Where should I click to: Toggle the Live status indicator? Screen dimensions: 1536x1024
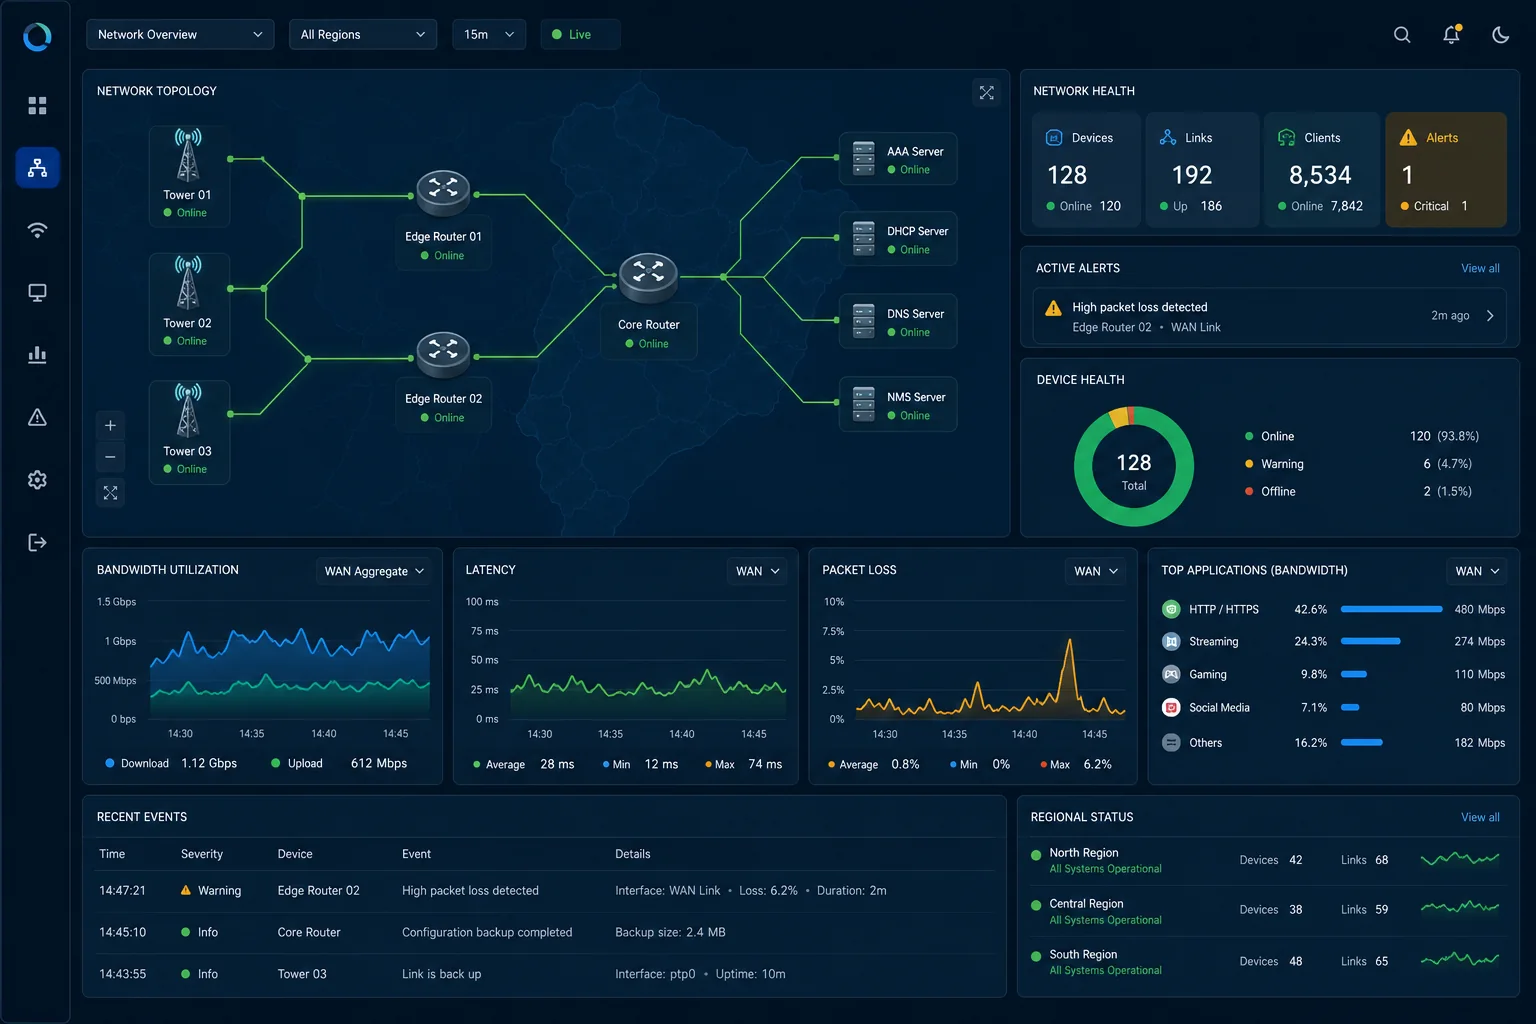click(580, 34)
